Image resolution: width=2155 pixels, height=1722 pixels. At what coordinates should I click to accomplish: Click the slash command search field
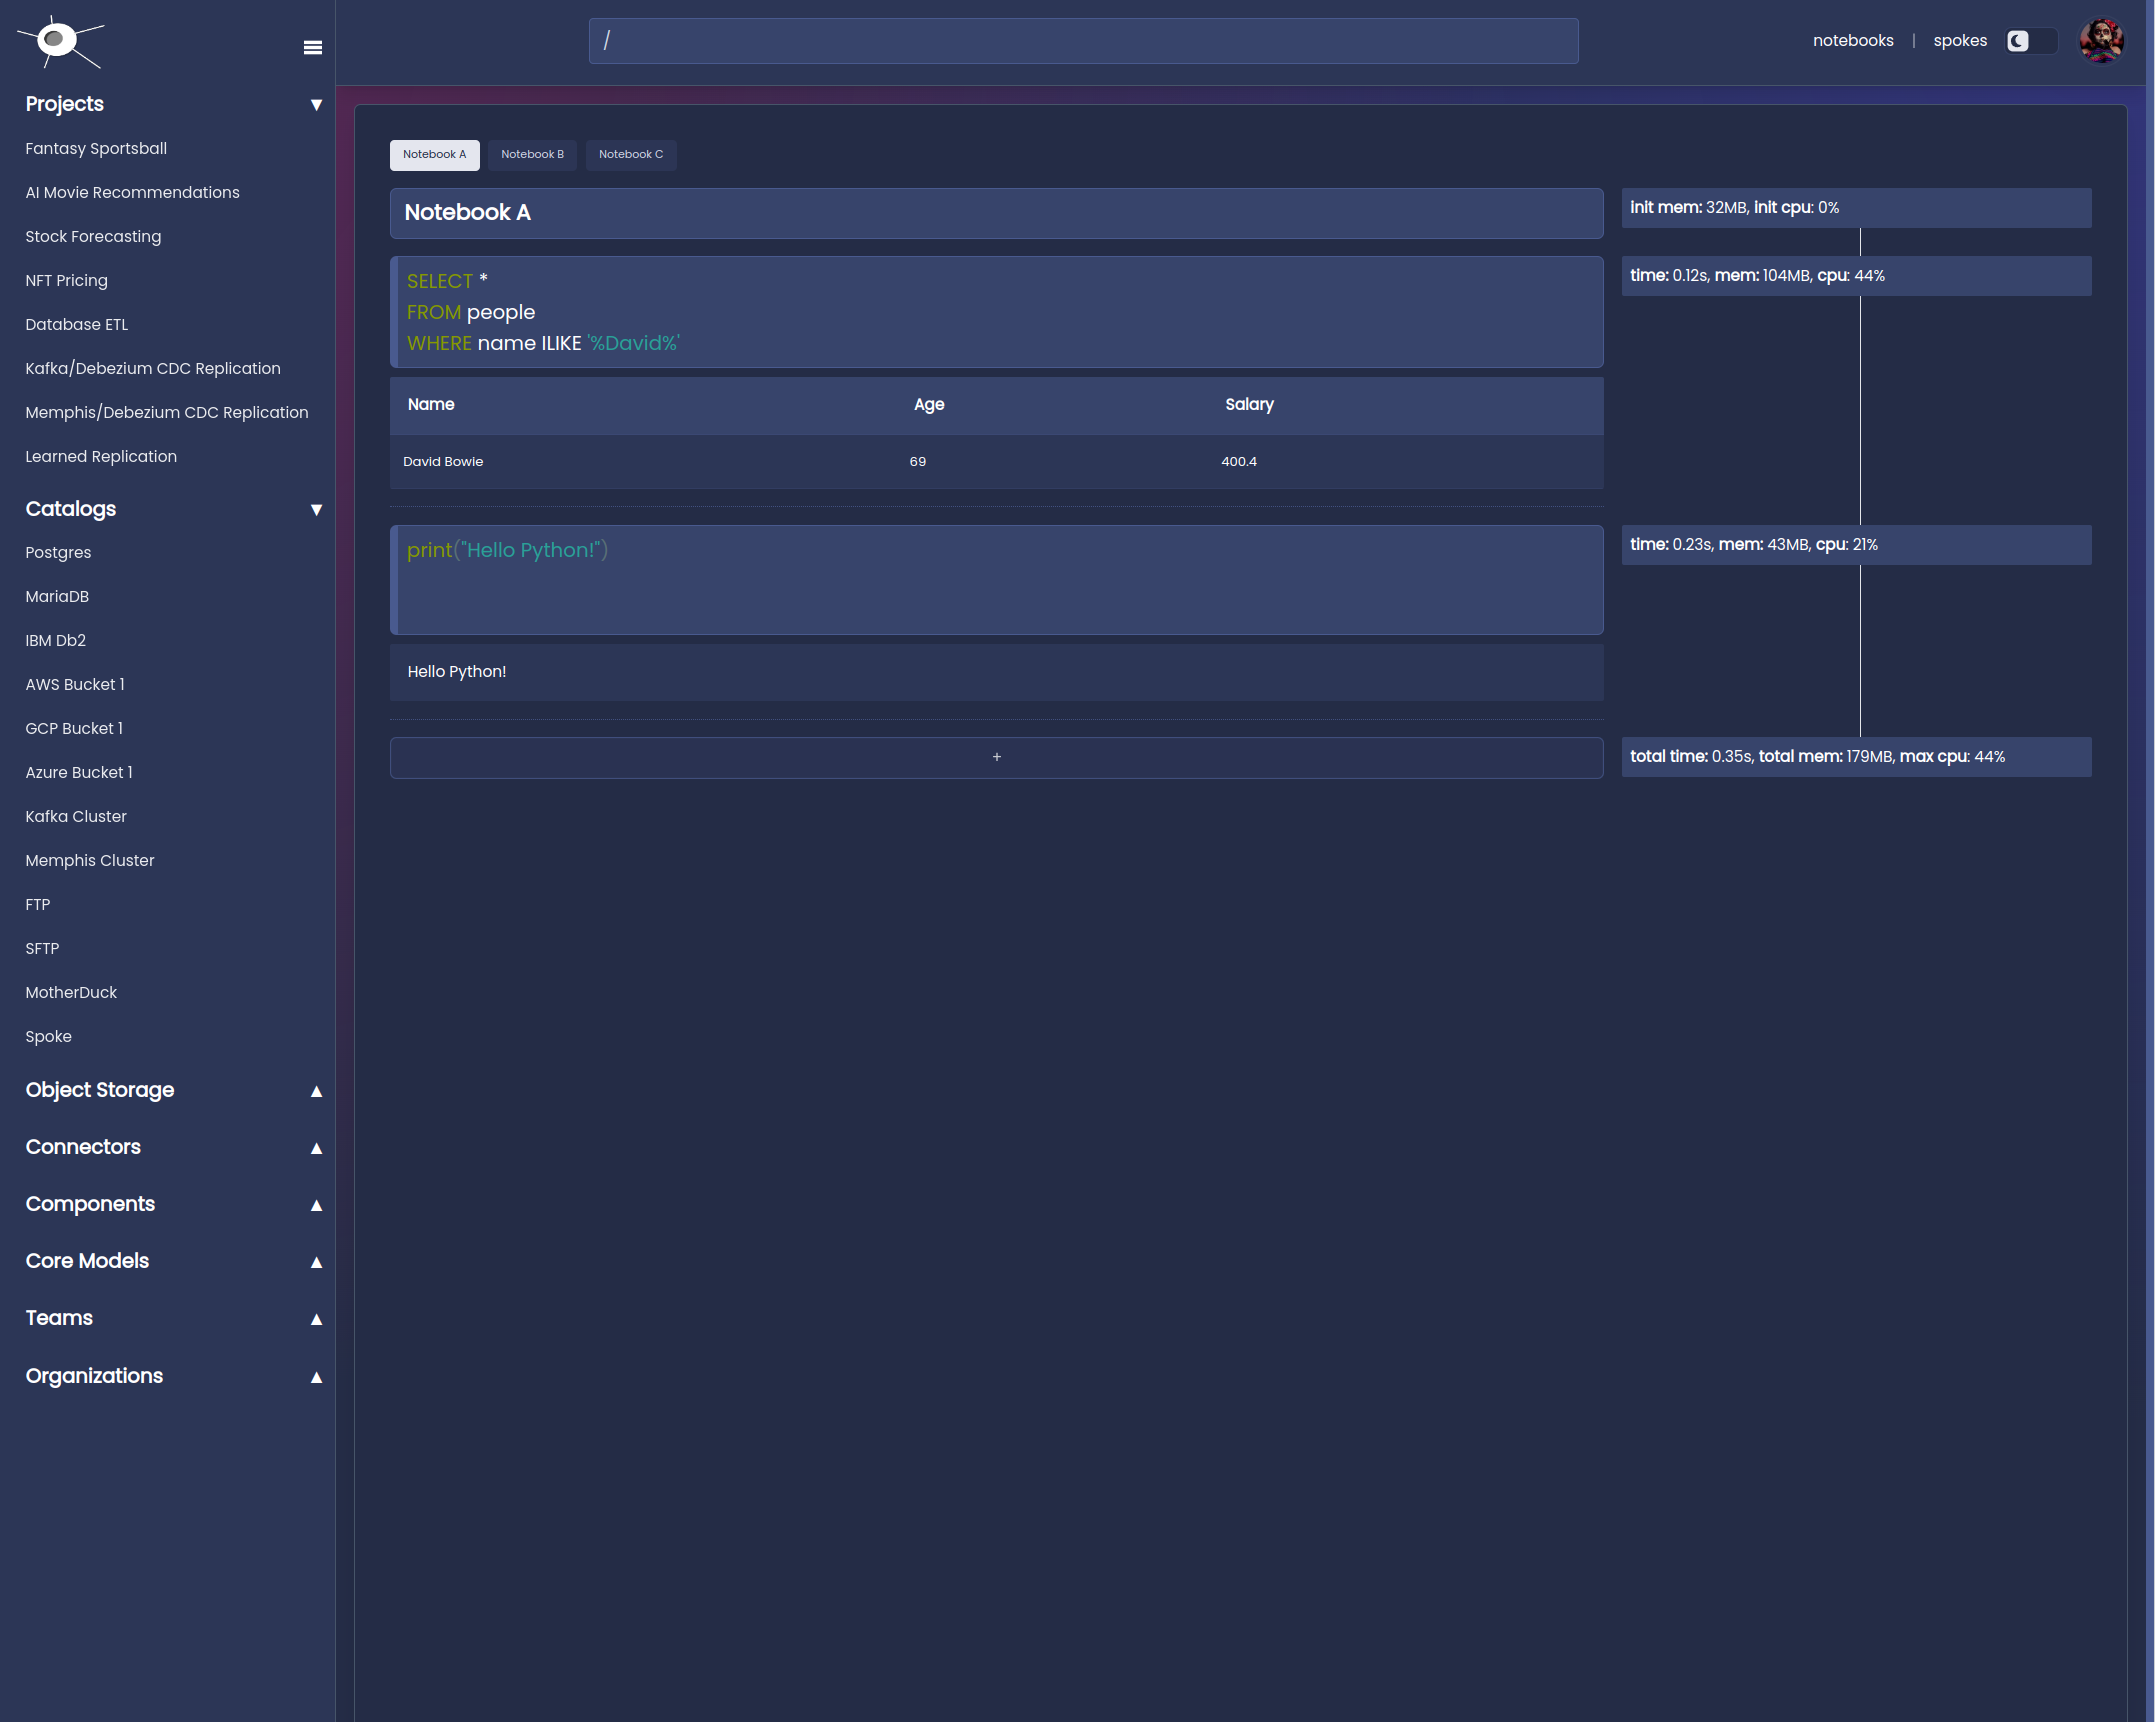coord(1083,41)
